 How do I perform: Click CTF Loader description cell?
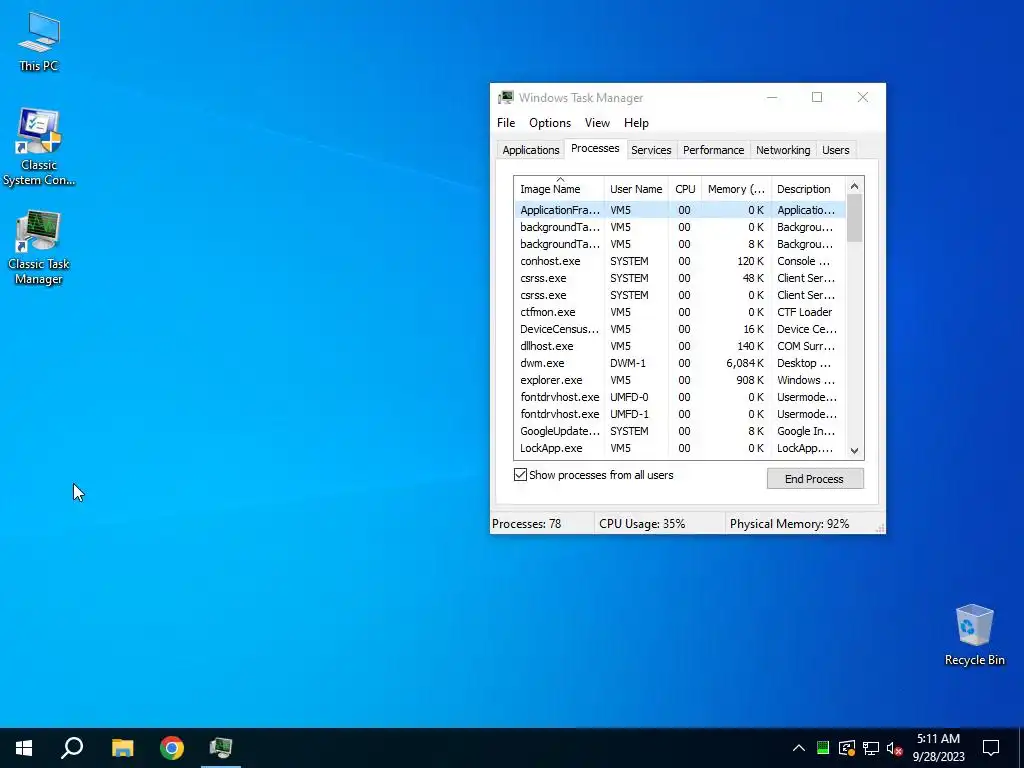click(x=805, y=312)
